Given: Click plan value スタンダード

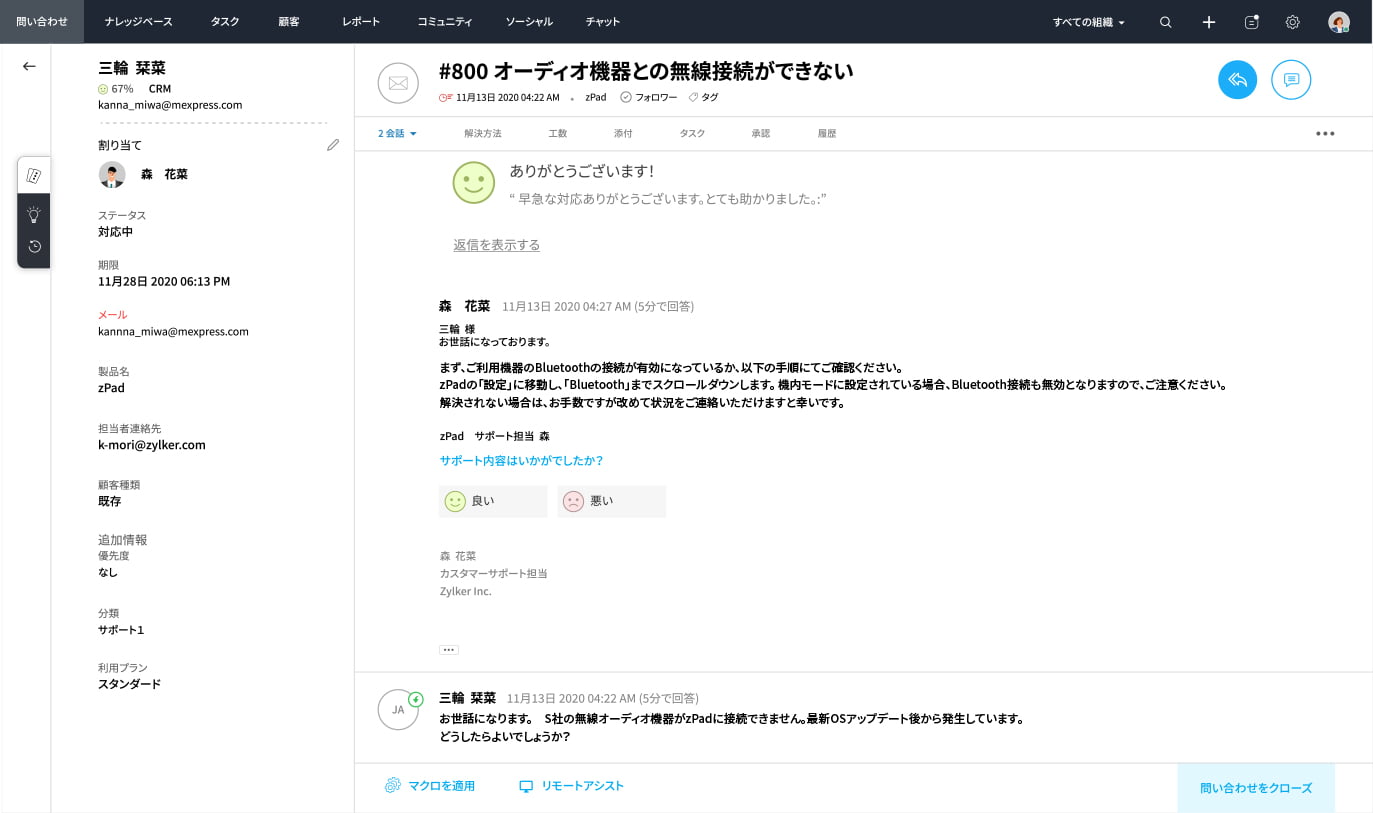Looking at the screenshot, I should [129, 684].
